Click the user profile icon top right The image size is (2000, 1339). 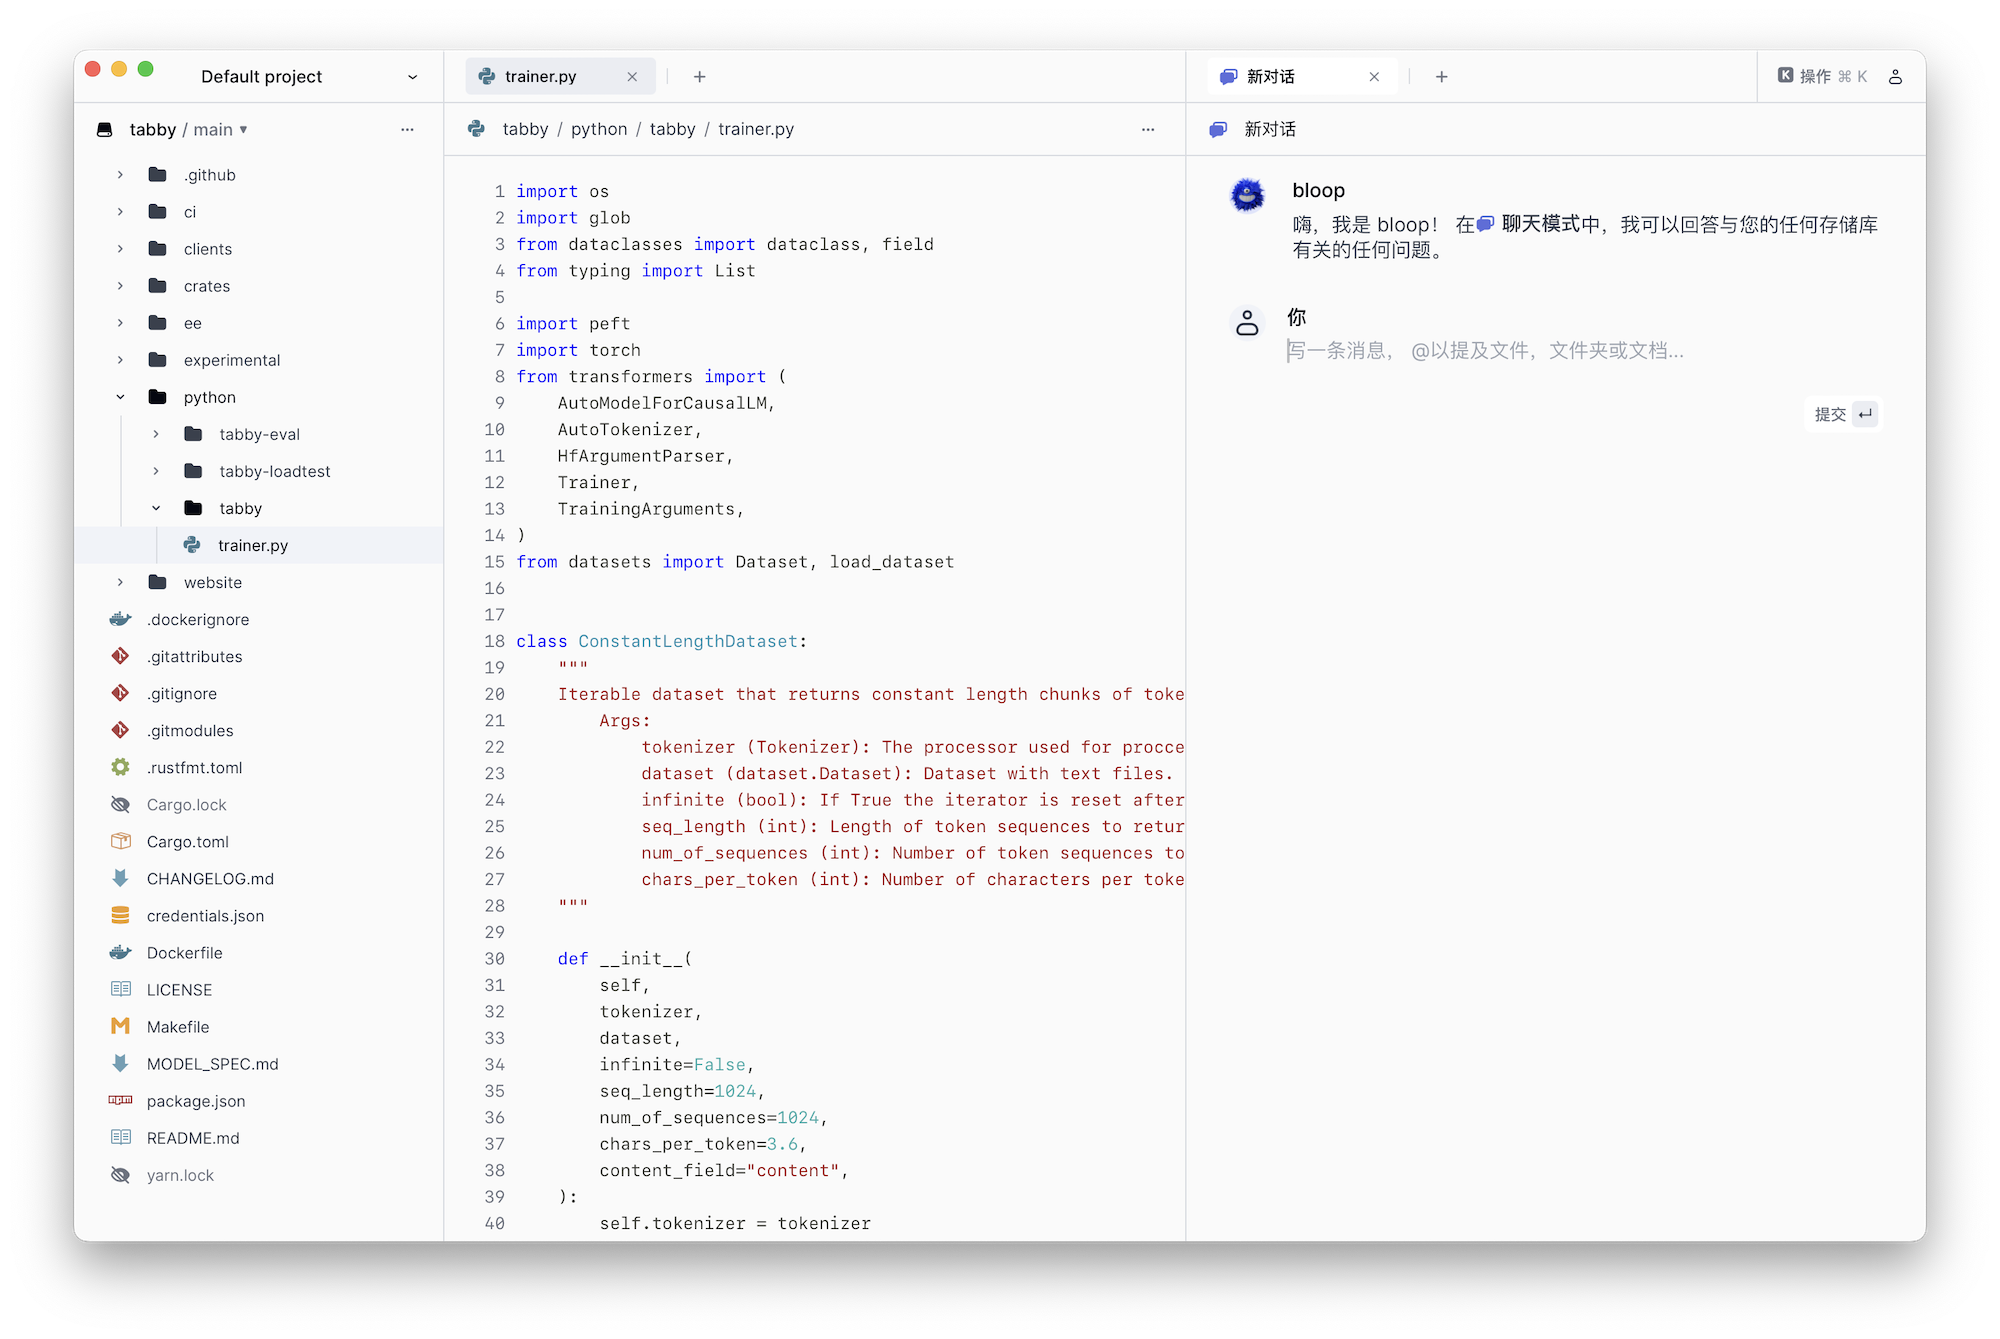tap(1894, 77)
